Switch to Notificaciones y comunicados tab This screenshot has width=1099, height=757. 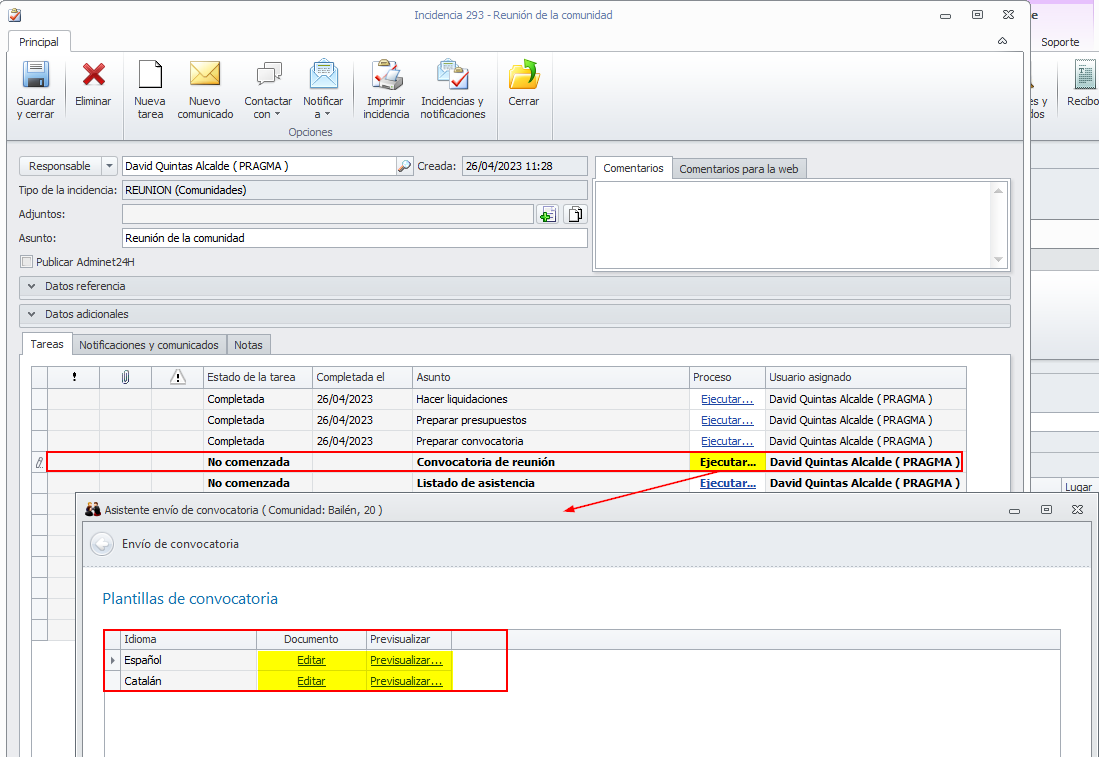click(149, 345)
